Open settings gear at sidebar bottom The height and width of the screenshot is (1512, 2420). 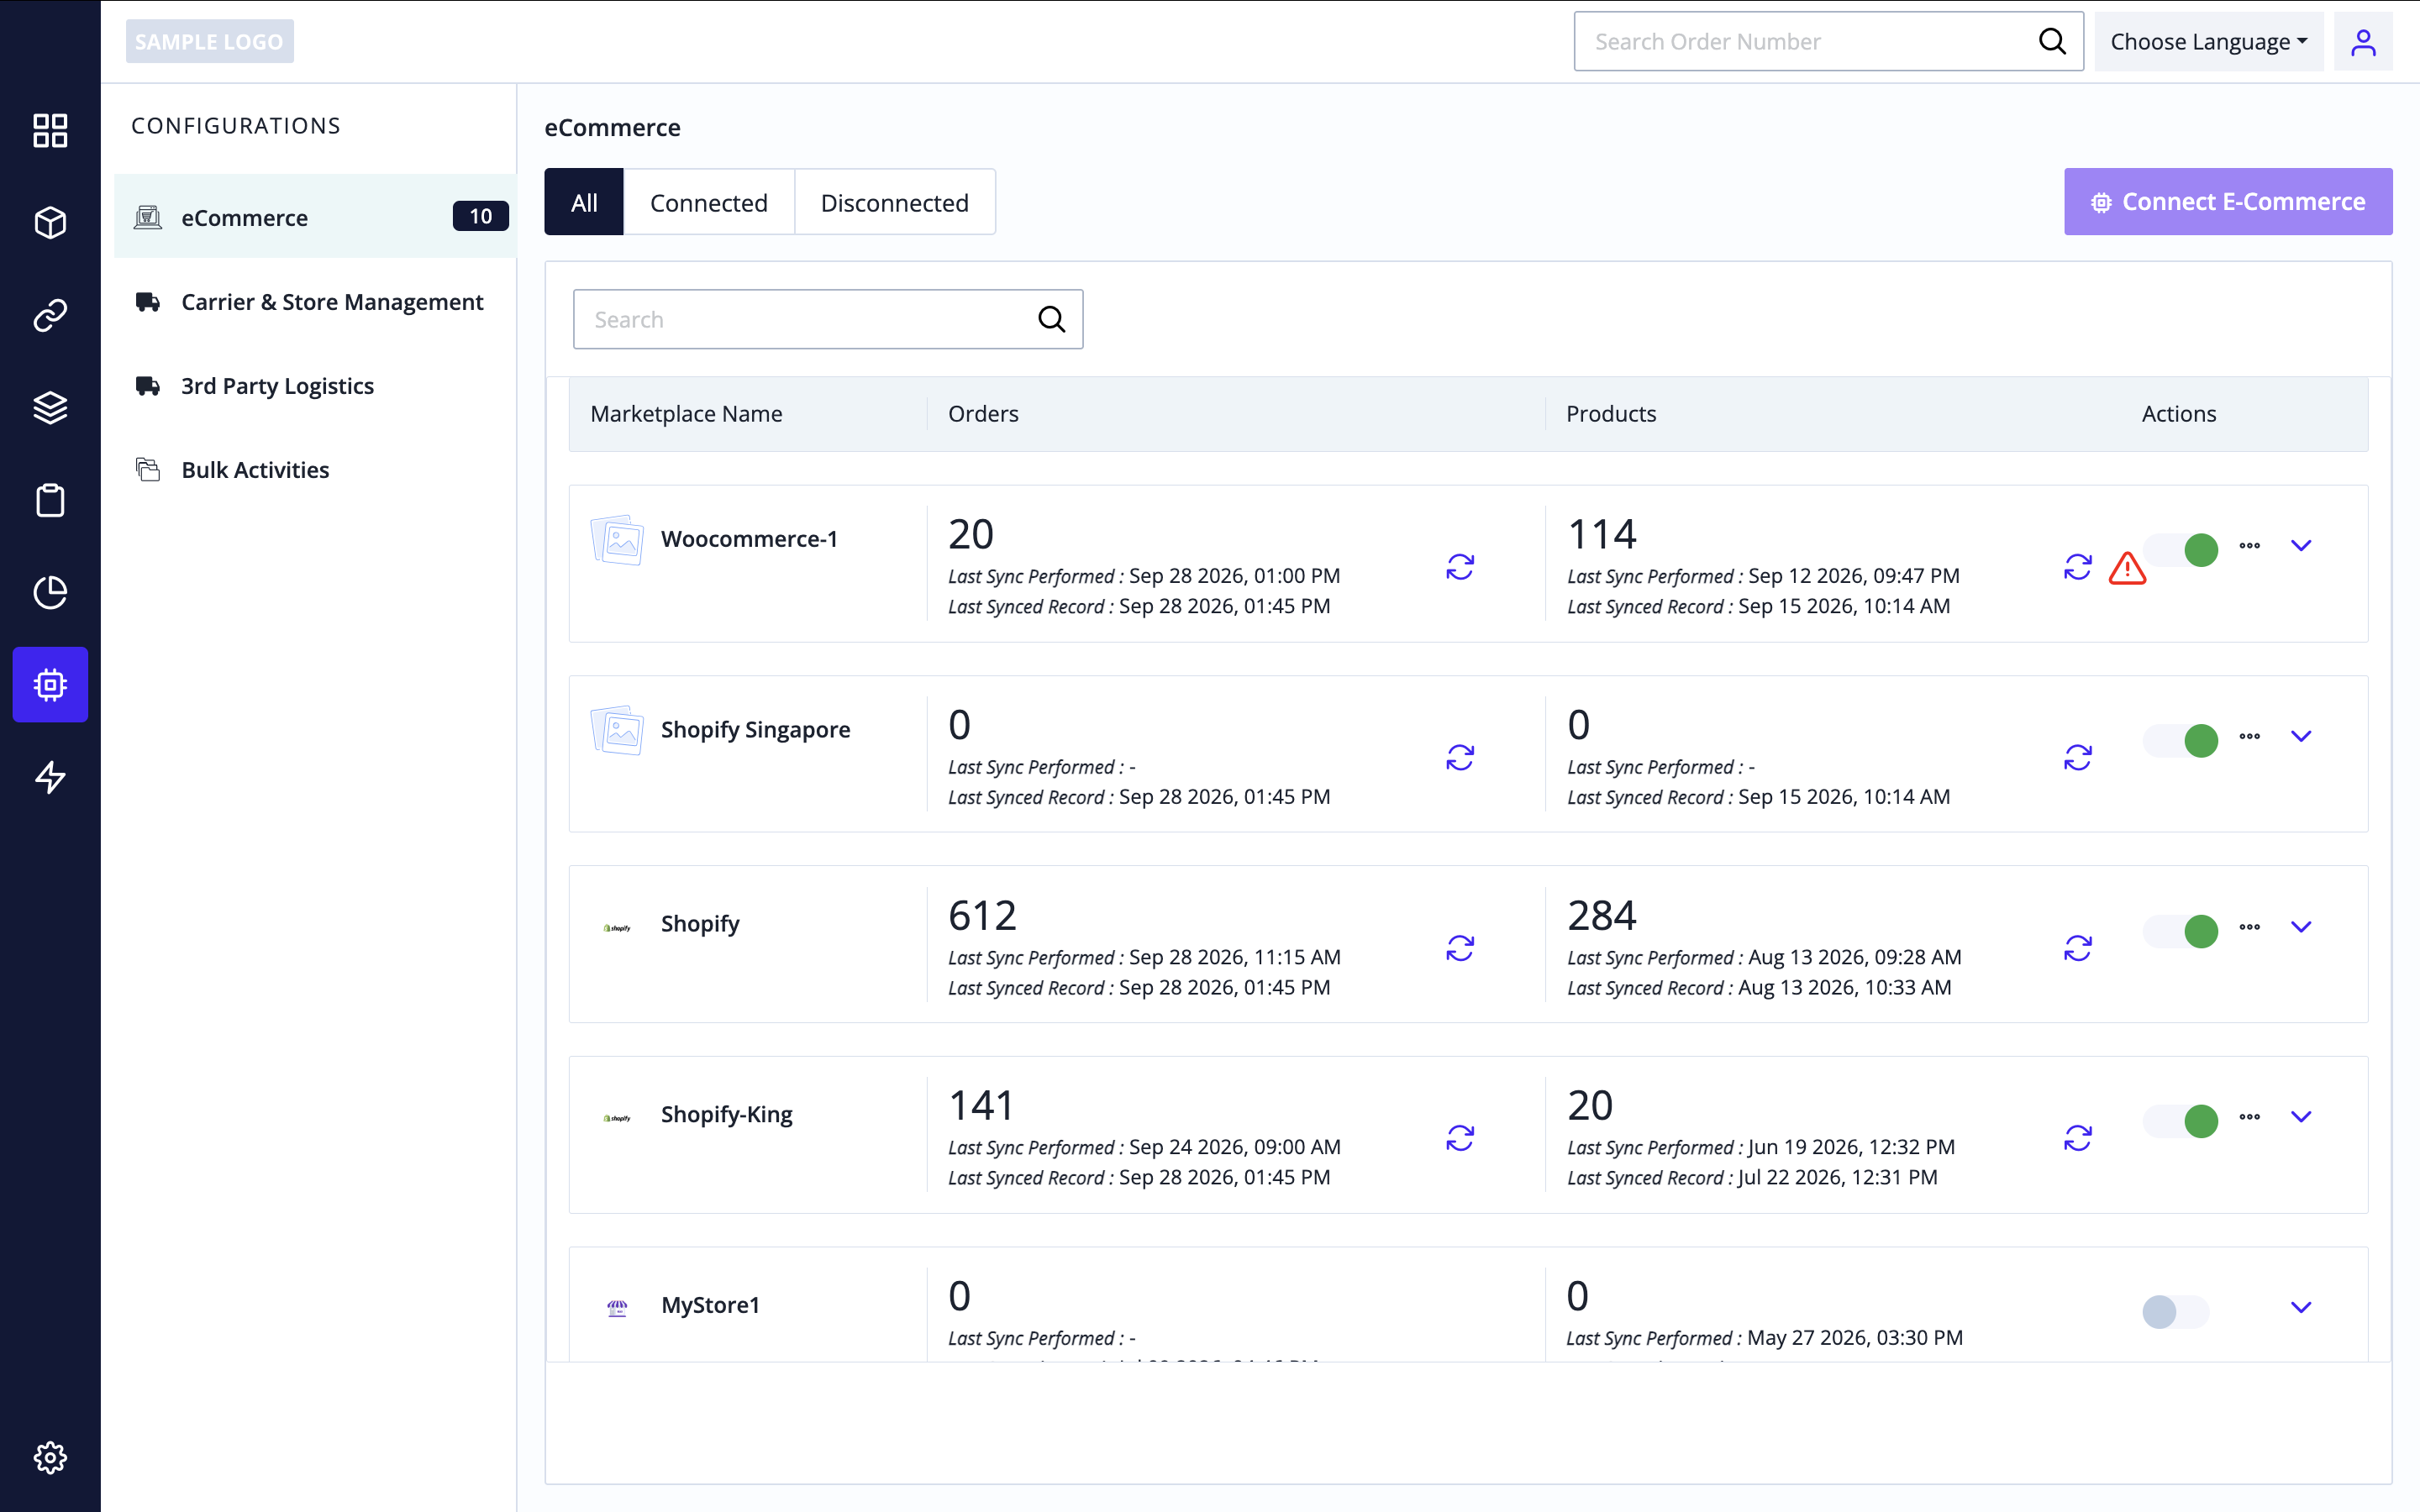pos(50,1457)
